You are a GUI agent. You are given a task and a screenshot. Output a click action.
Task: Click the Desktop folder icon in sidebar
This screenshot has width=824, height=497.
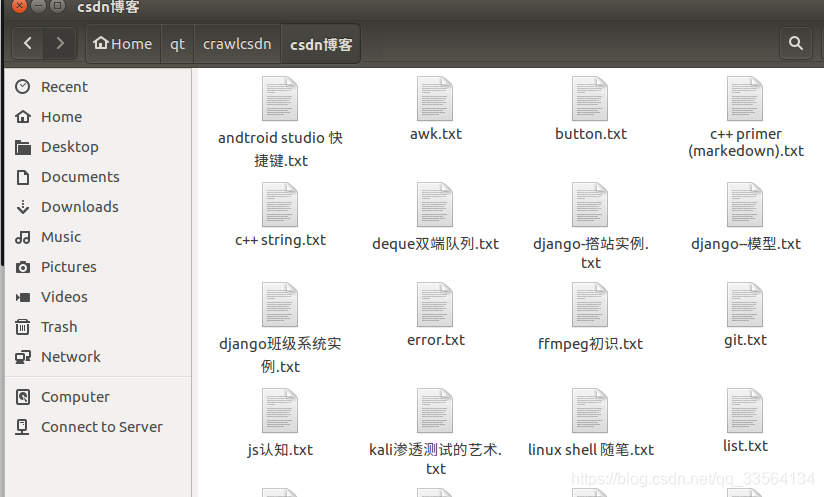23,147
